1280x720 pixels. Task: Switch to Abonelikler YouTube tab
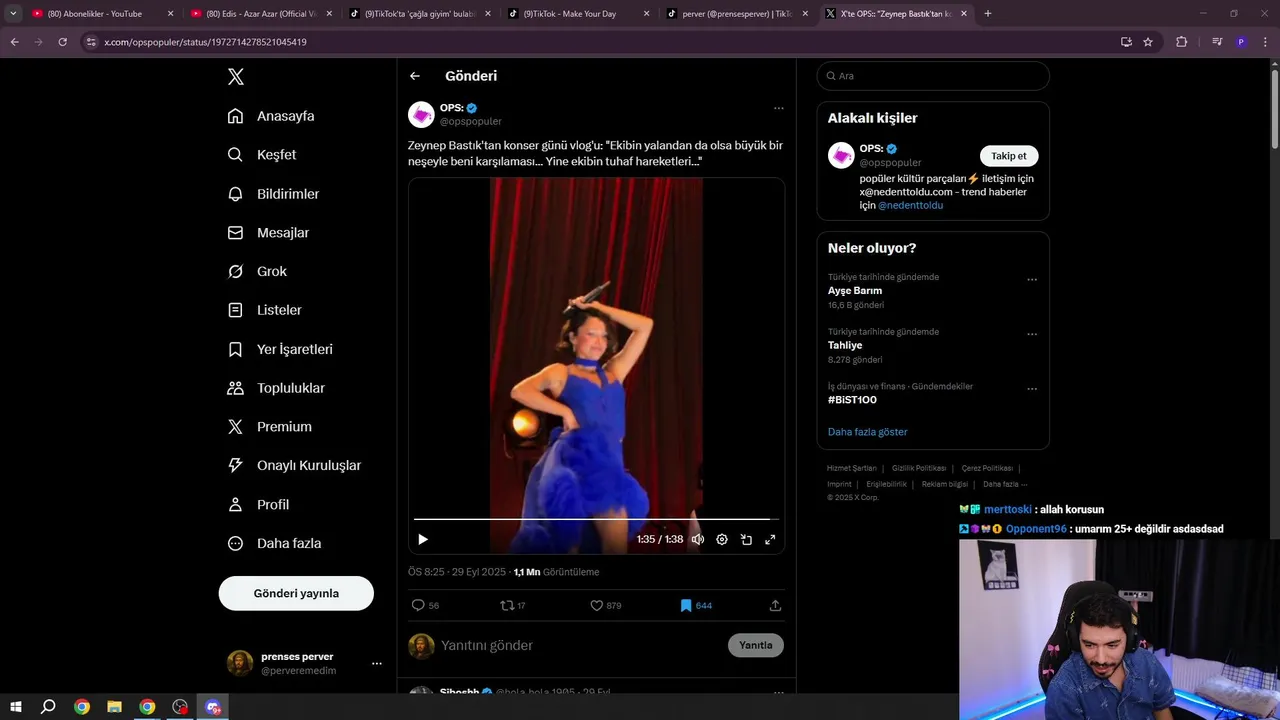point(102,14)
